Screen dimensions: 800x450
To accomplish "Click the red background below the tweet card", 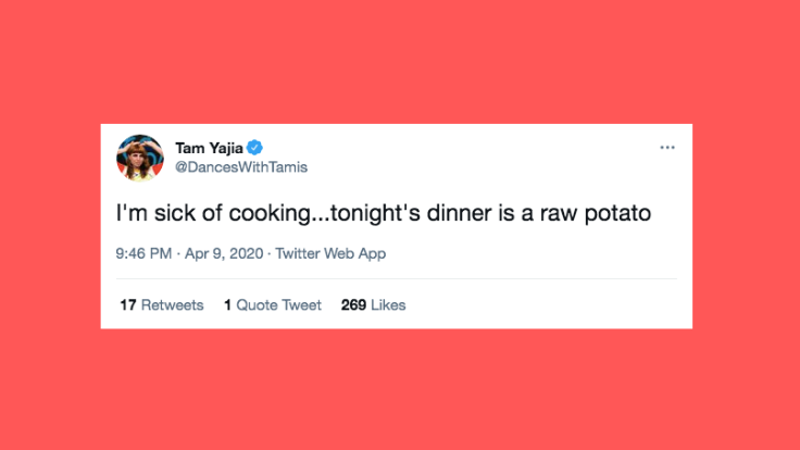I will [x=400, y=390].
